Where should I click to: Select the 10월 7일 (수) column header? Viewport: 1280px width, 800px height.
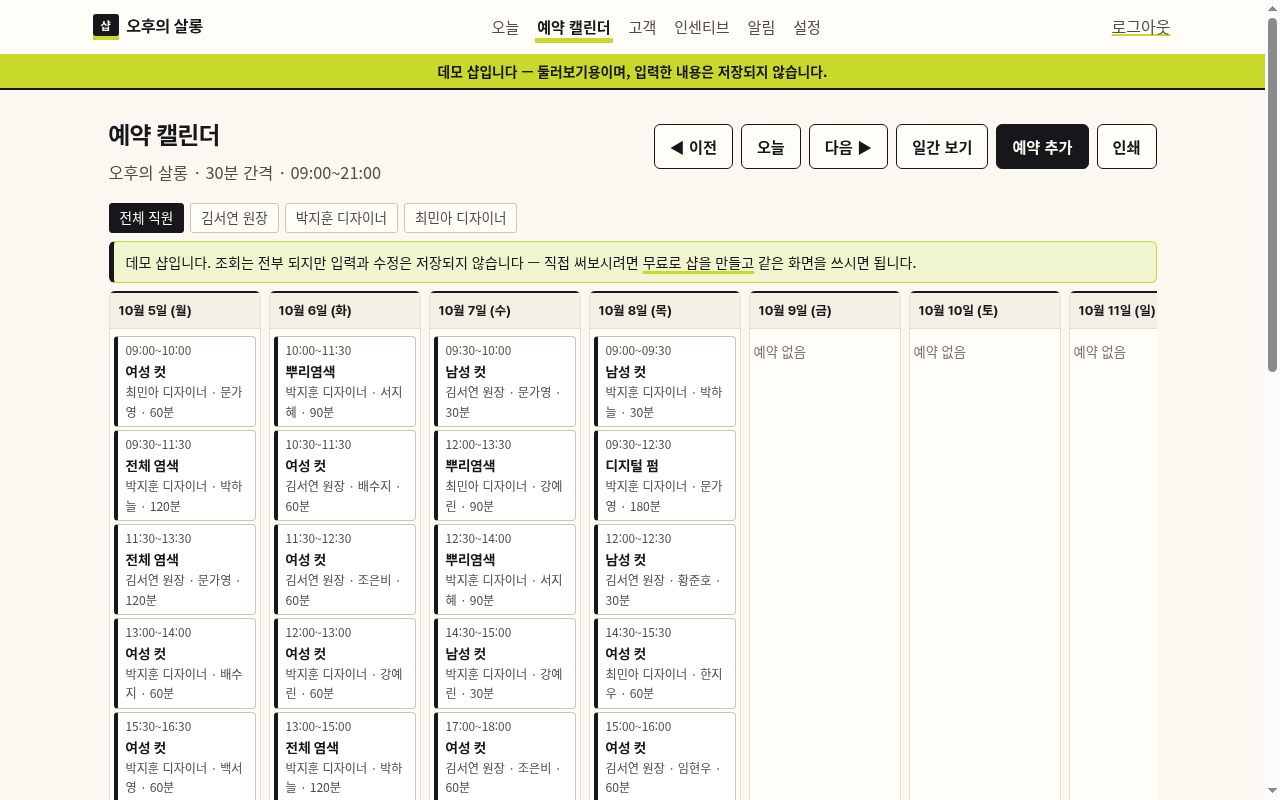pos(505,310)
